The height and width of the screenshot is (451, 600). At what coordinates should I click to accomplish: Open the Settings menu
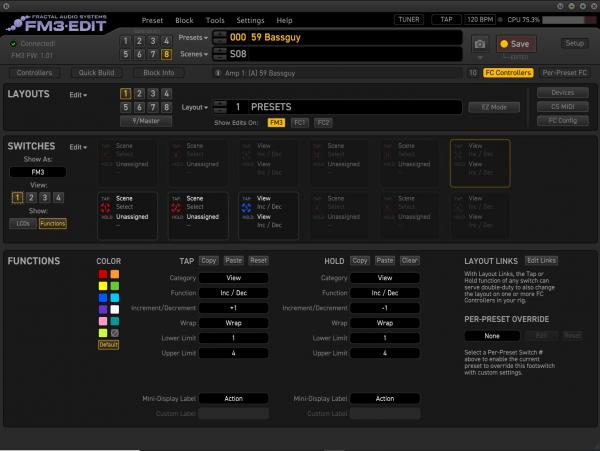(x=250, y=20)
